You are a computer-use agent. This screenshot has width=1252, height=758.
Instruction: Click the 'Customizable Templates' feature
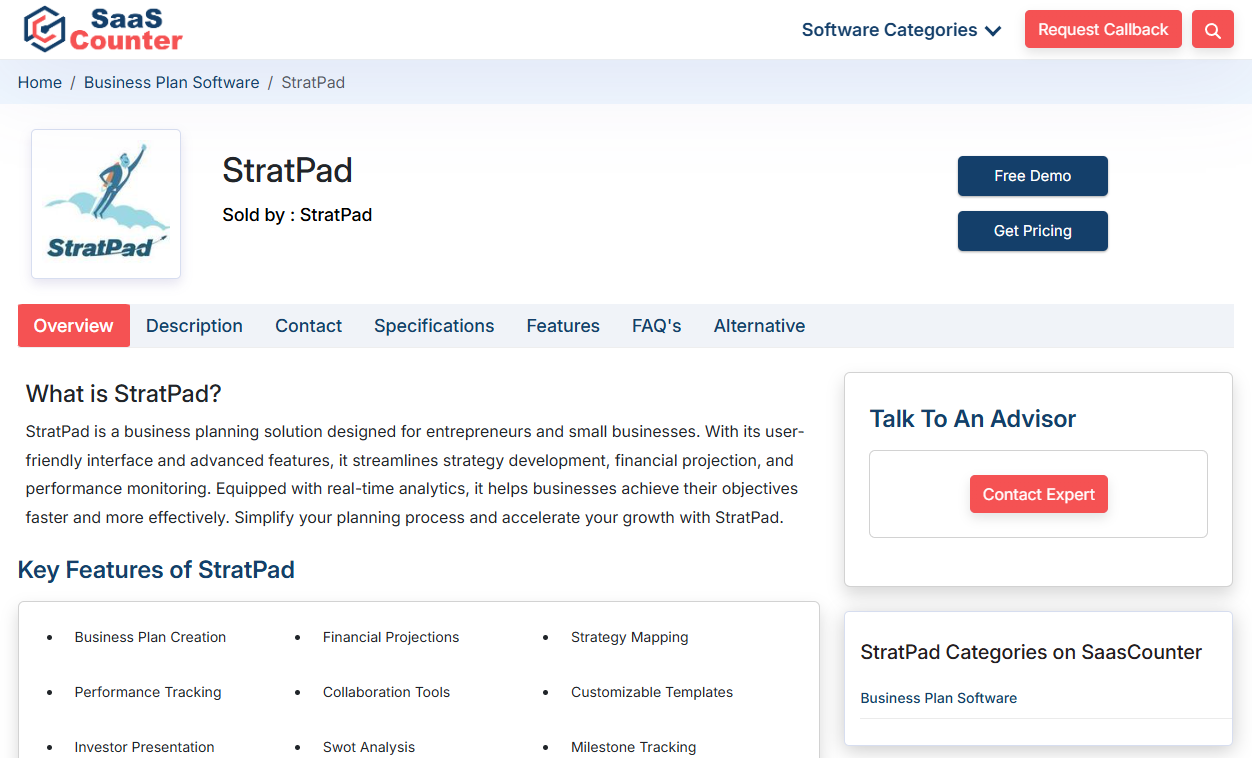click(652, 692)
